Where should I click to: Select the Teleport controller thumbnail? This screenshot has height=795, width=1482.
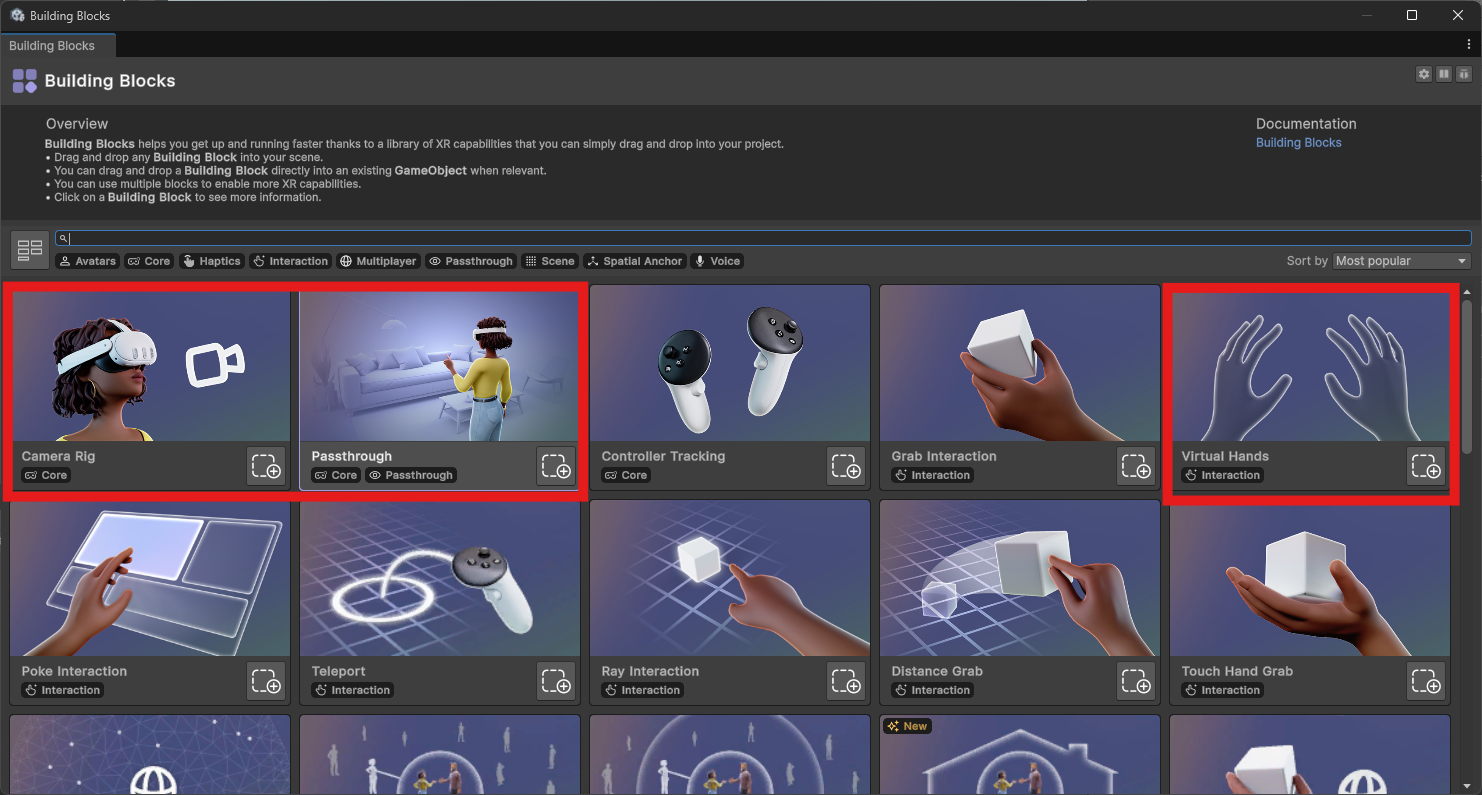pos(440,578)
